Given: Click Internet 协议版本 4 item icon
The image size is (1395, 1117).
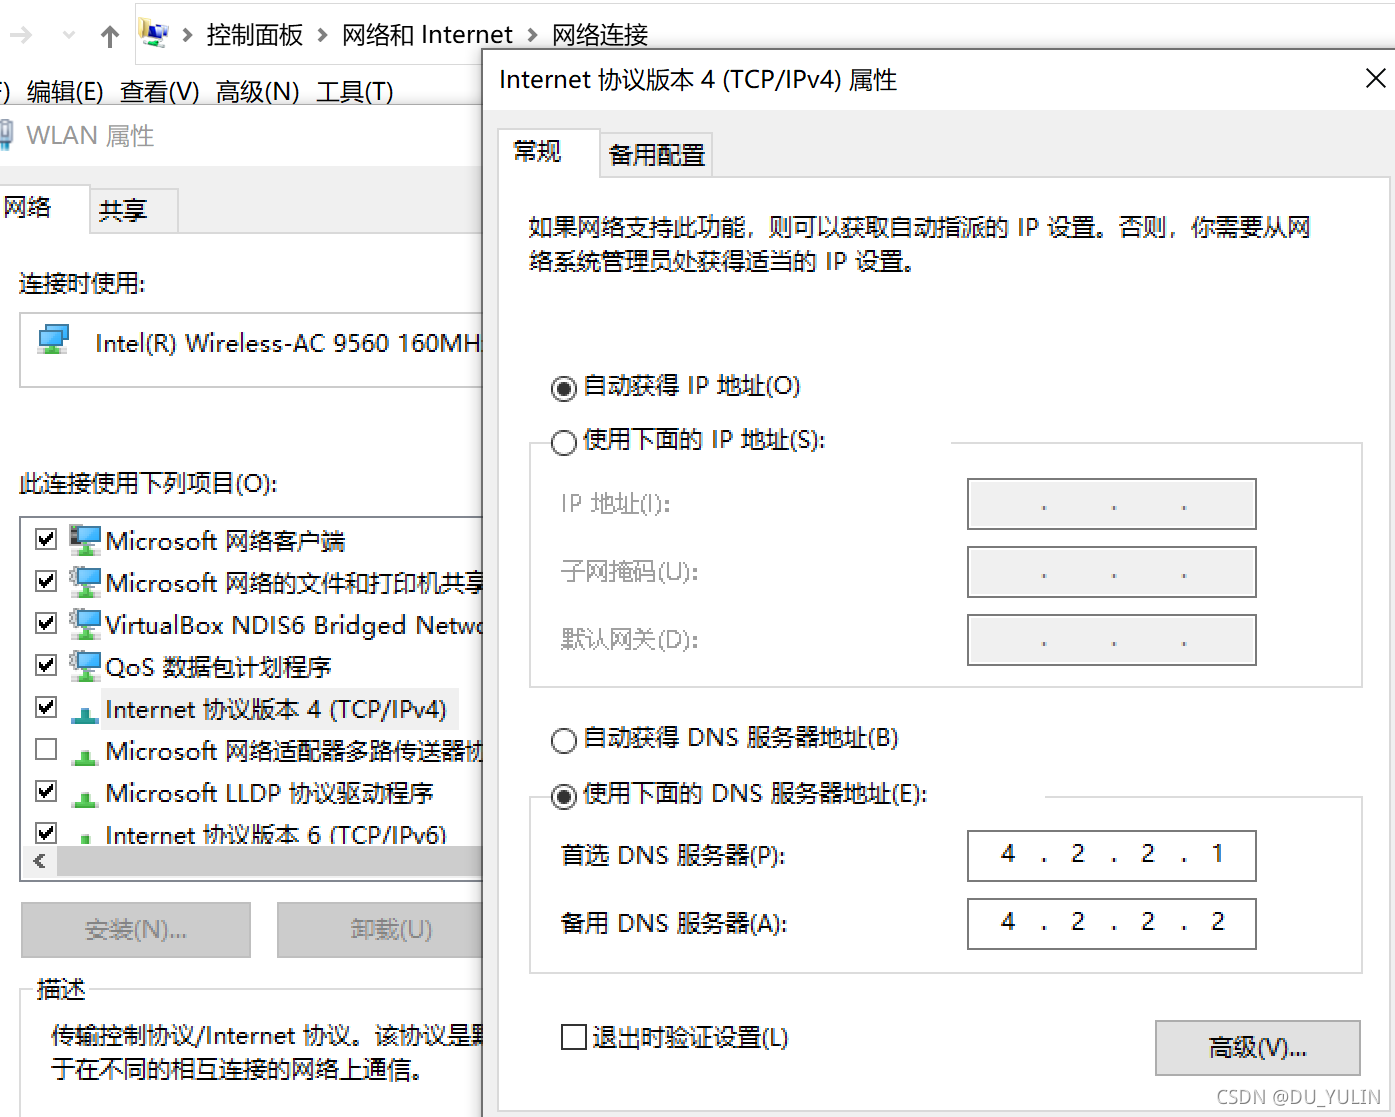Looking at the screenshot, I should [85, 714].
